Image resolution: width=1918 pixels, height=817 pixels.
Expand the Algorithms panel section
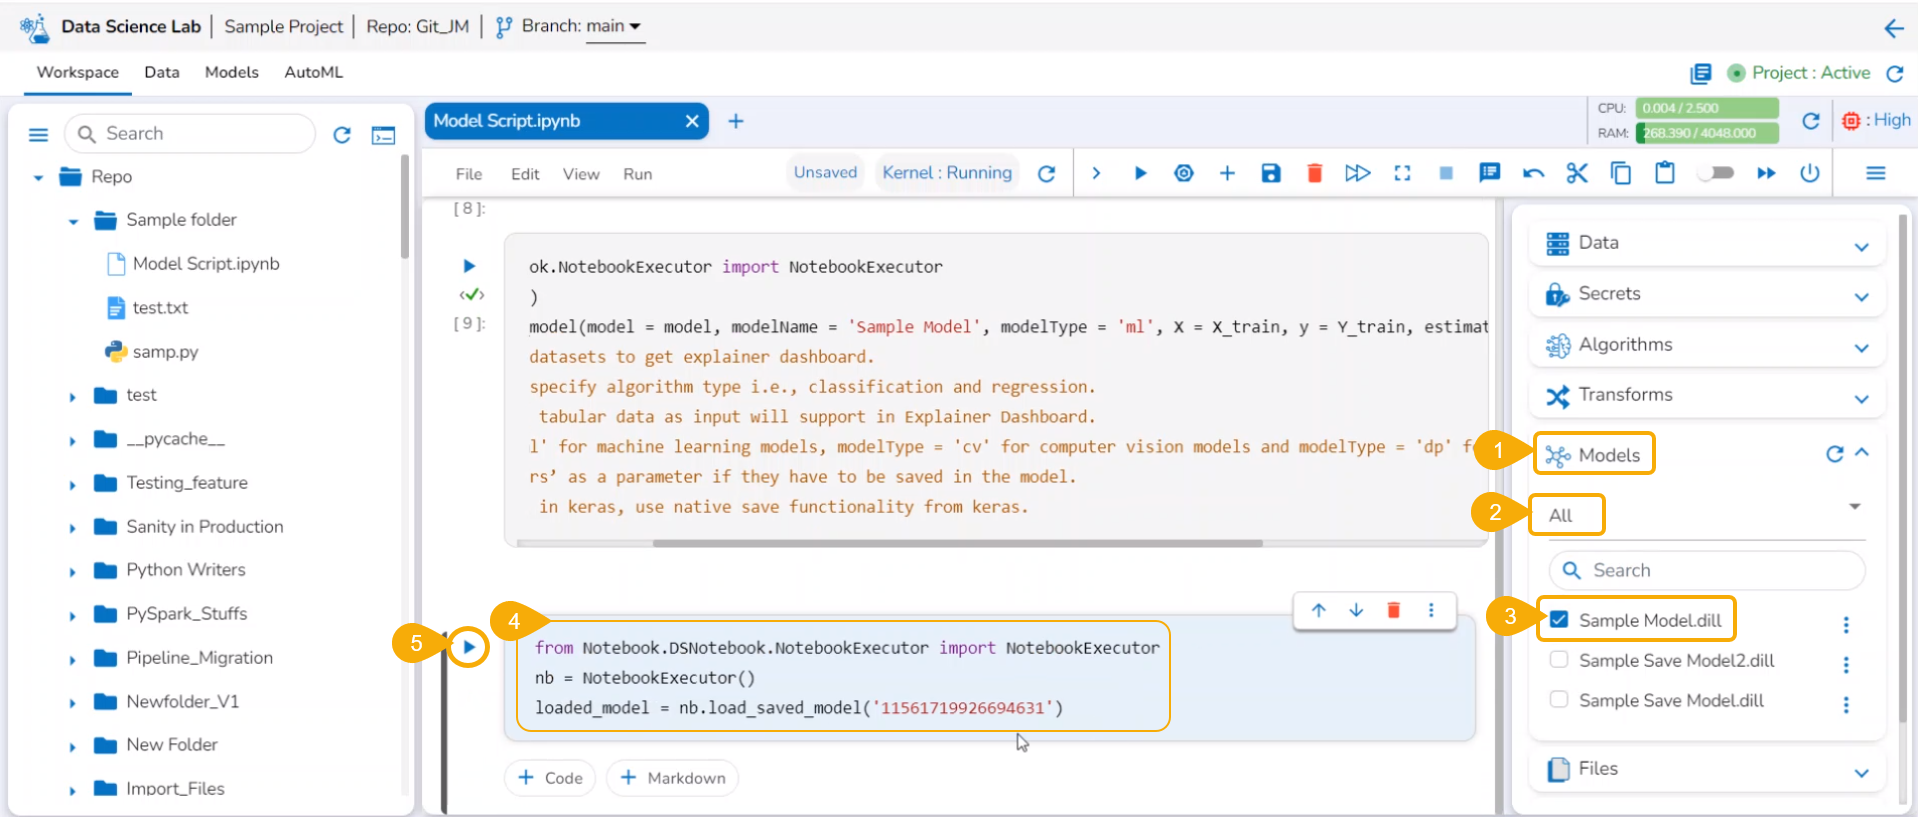click(1860, 346)
